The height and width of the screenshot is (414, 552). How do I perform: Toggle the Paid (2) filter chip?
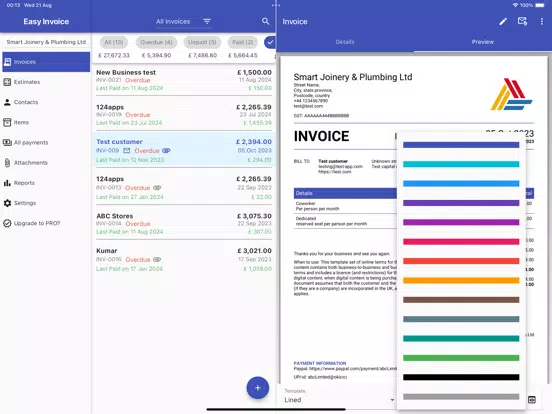[x=243, y=42]
